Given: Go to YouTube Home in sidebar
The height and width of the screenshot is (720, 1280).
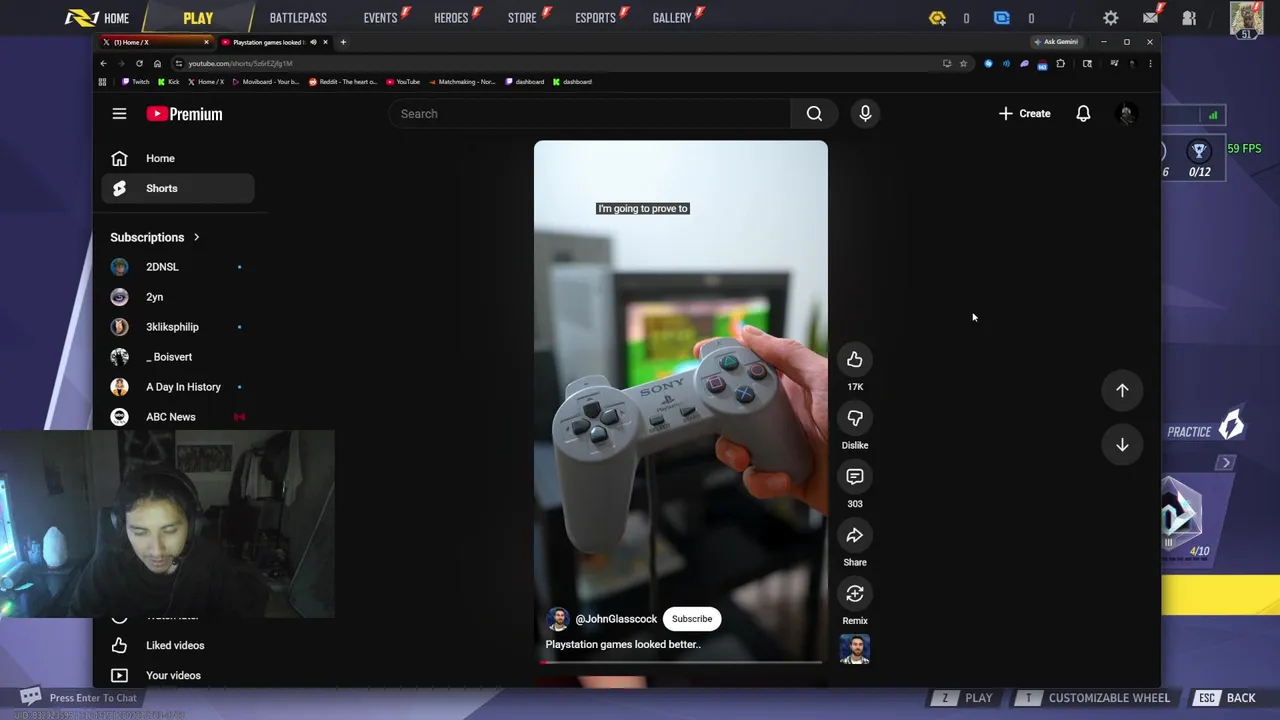Looking at the screenshot, I should 178,158.
